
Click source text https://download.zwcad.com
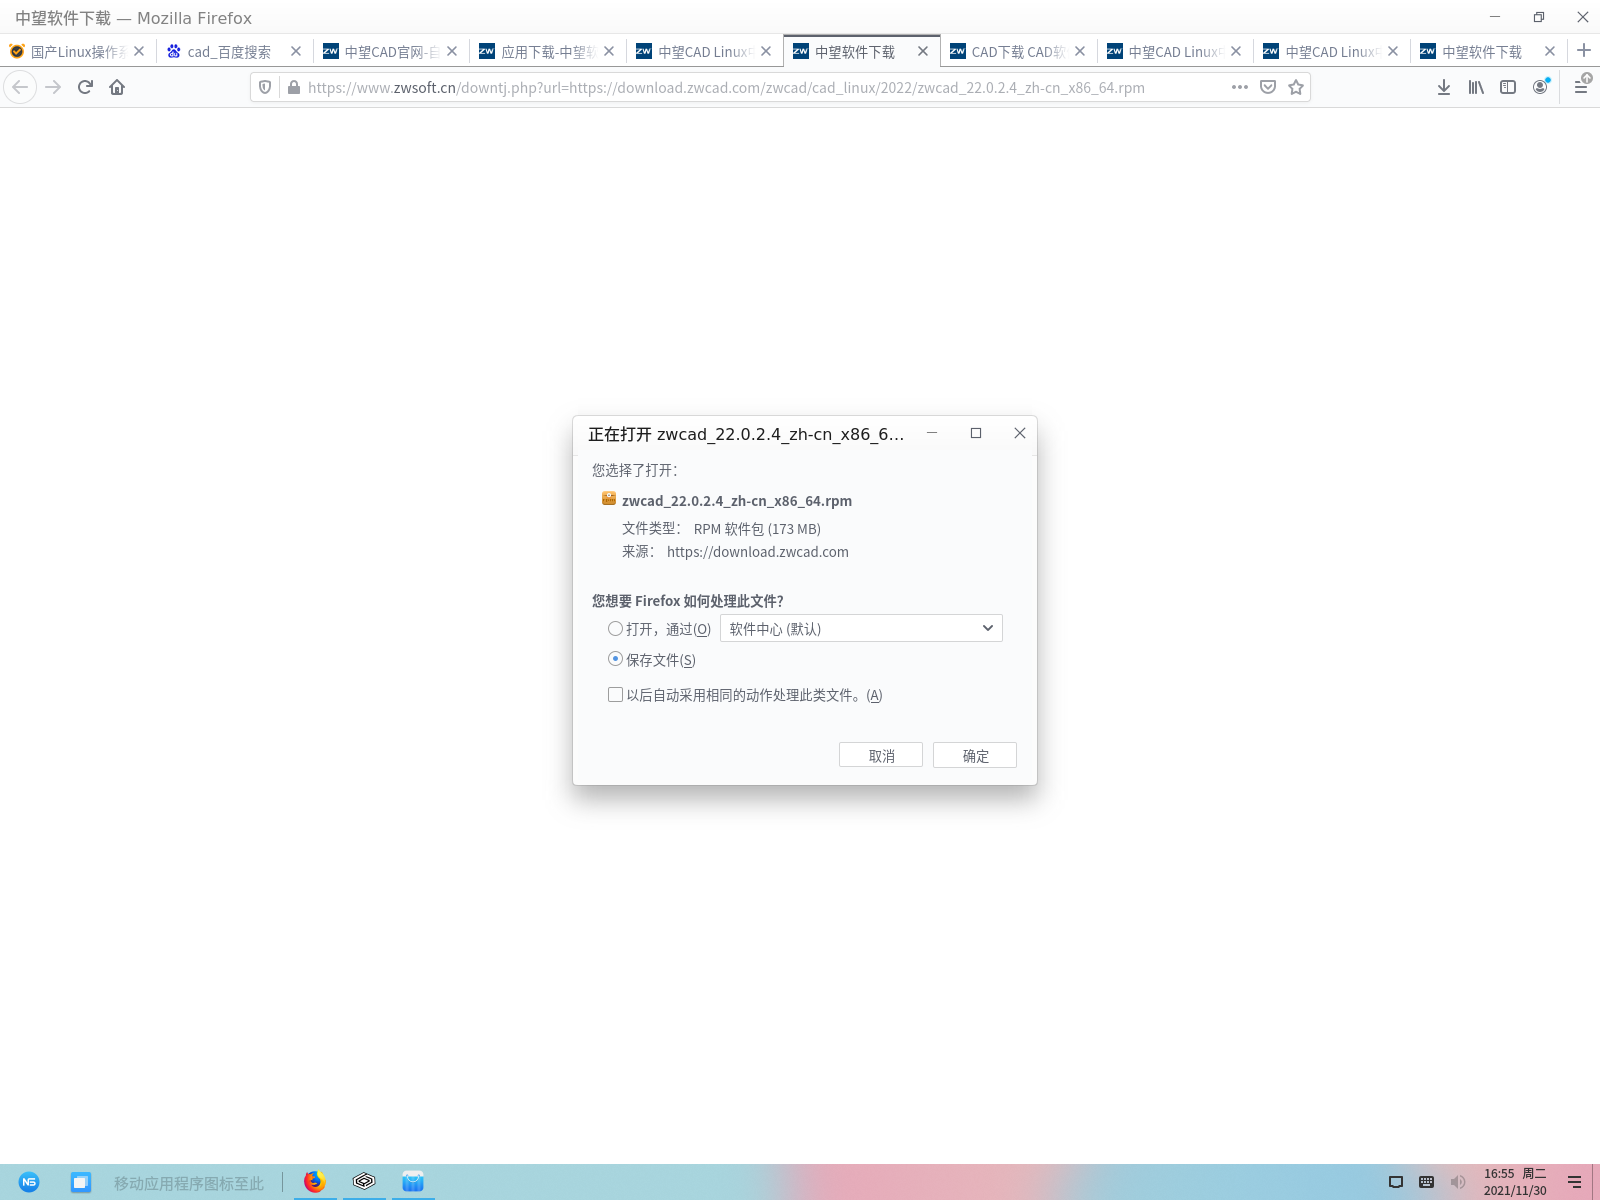(x=758, y=552)
